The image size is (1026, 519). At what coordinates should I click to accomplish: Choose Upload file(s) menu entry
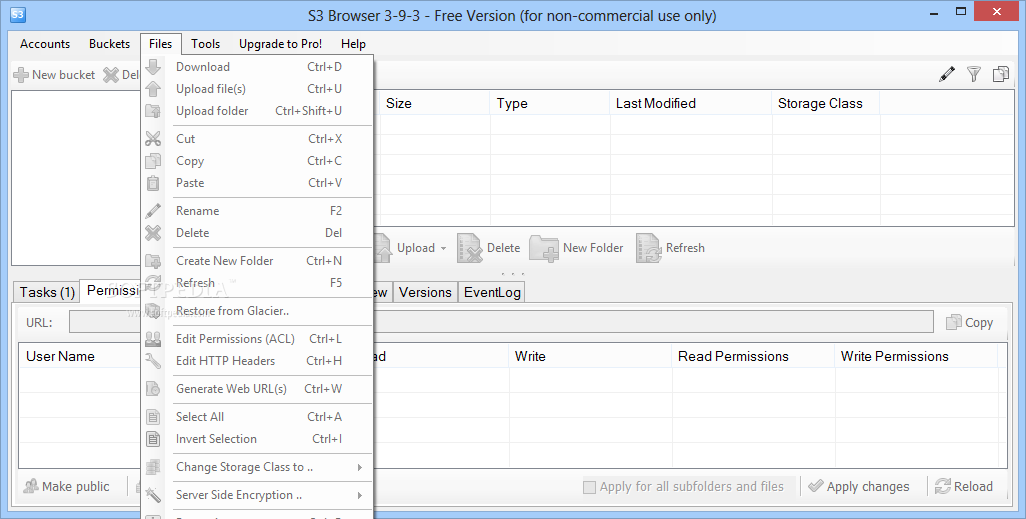click(257, 89)
